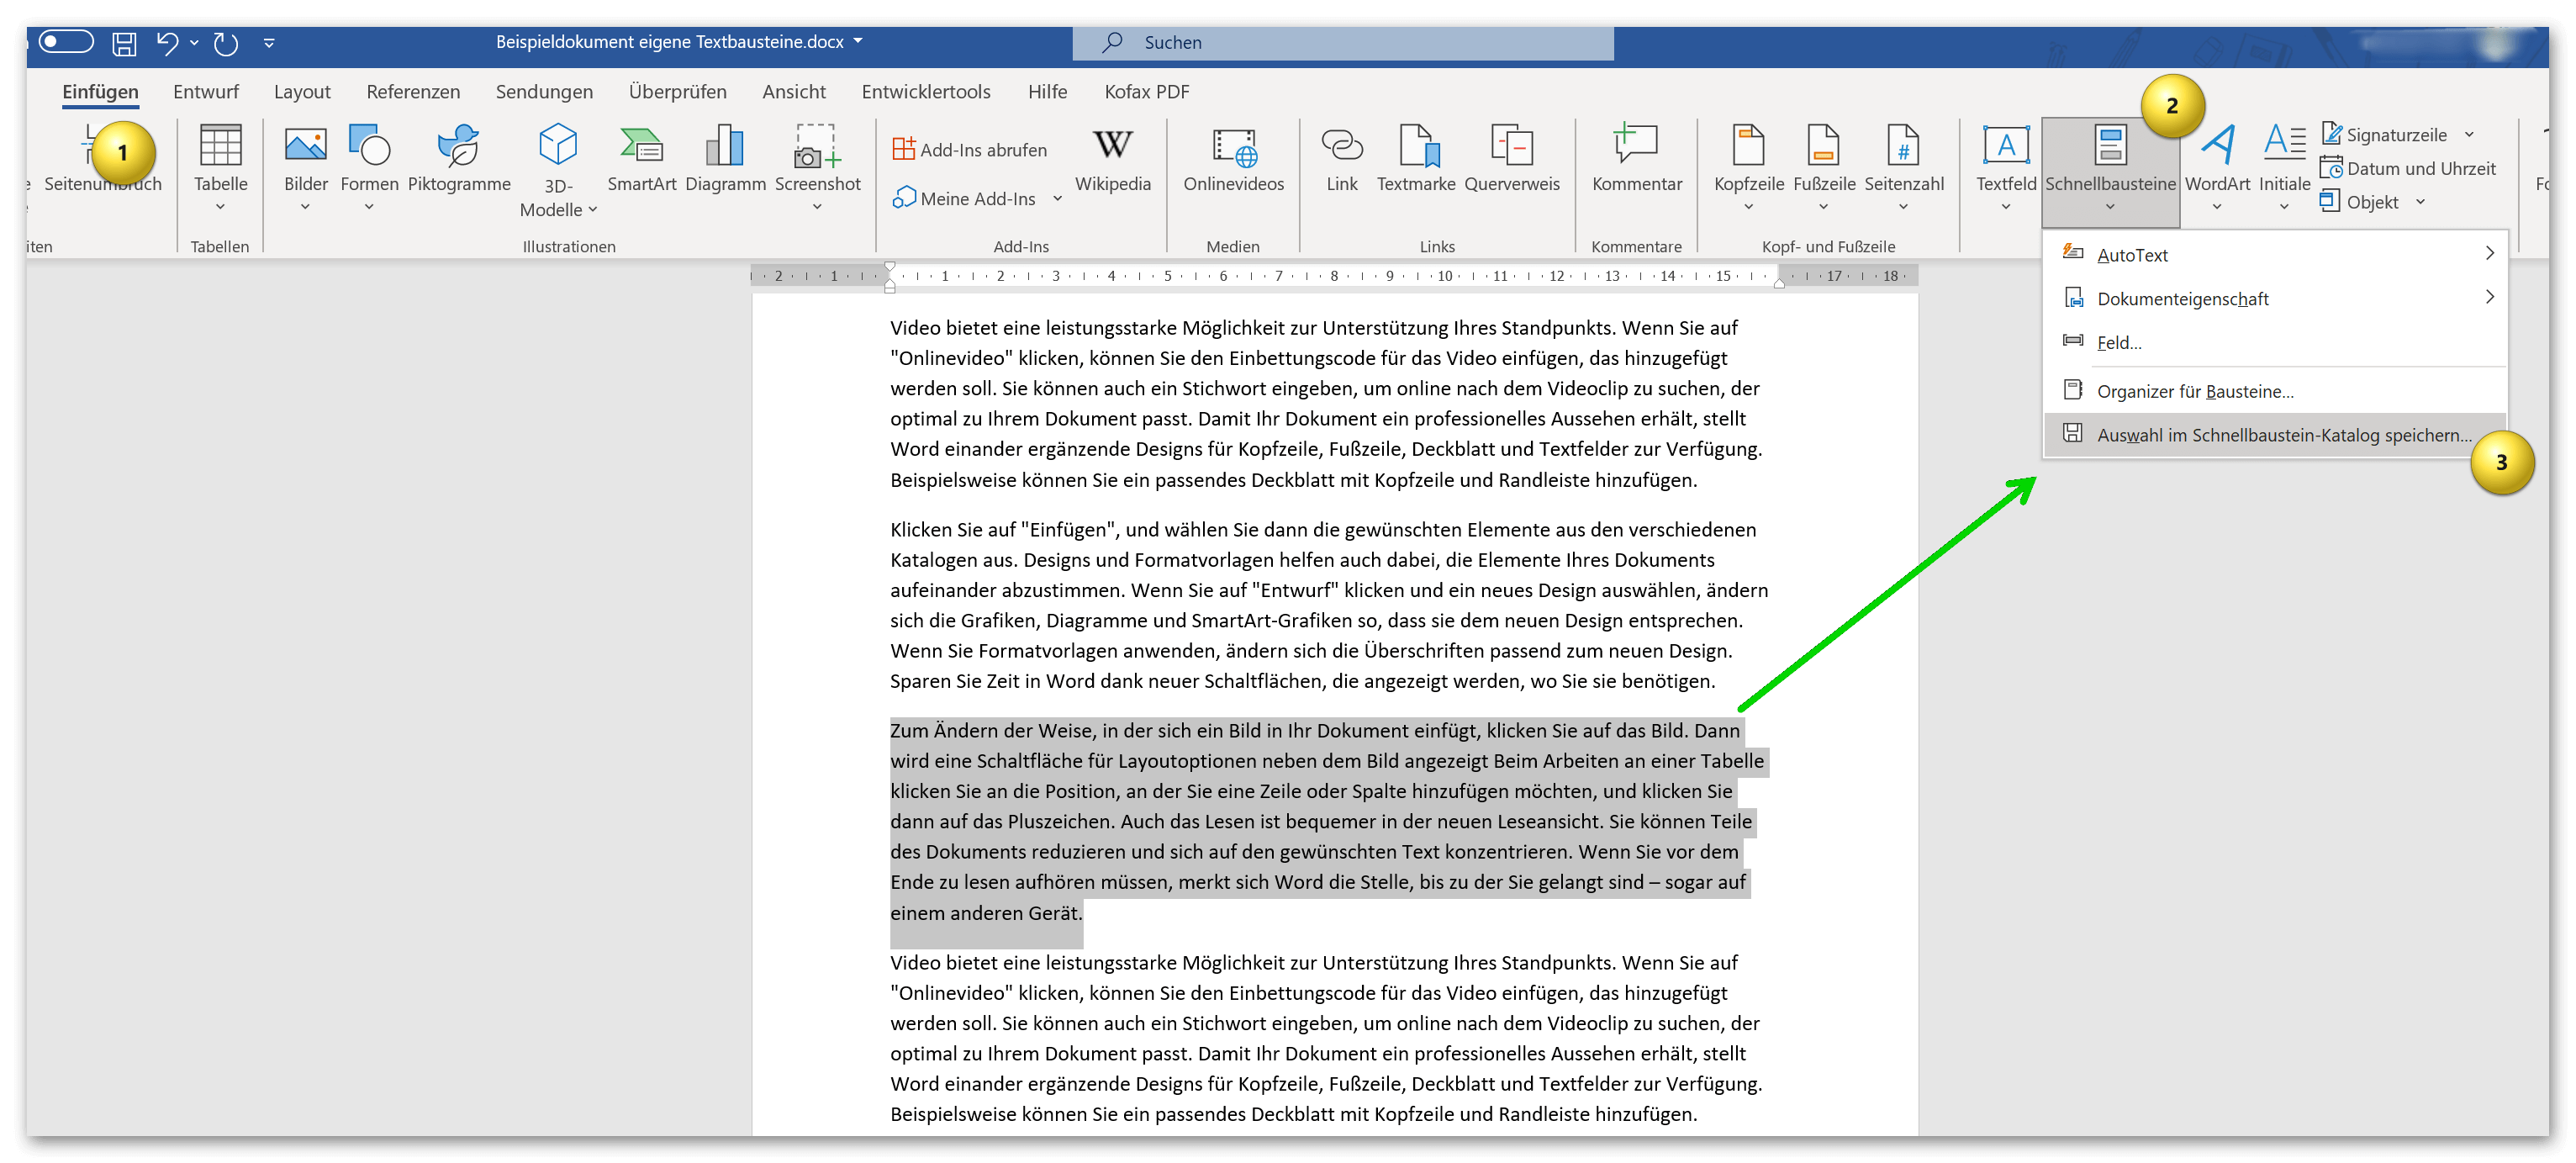Go to the Referenzen tab
The image size is (2576, 1163).
(413, 92)
